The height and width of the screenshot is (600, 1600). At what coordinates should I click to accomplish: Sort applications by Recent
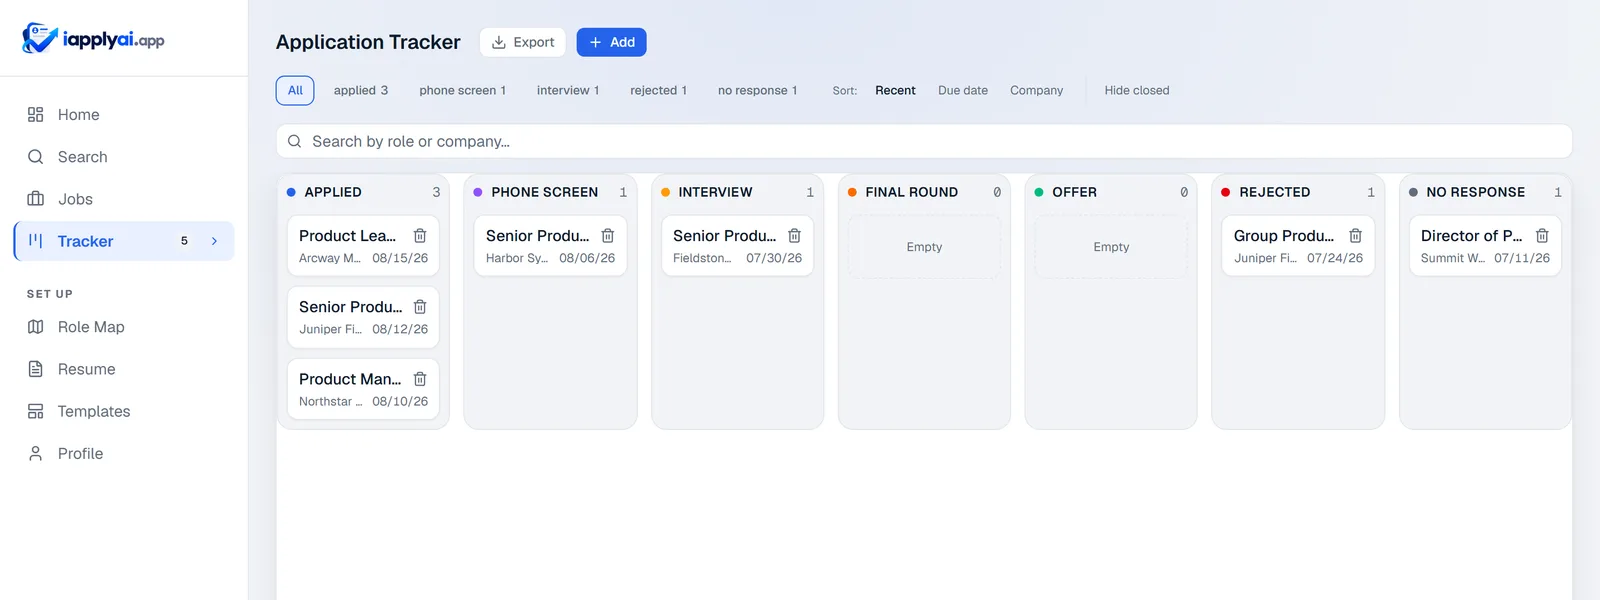(895, 90)
